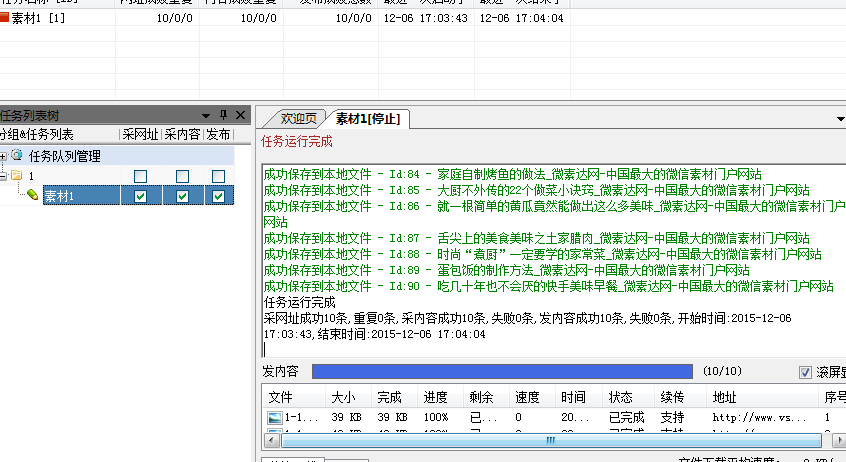The image size is (846, 462).
Task: Click the 任务队列管理 gear icon
Action: 17,155
